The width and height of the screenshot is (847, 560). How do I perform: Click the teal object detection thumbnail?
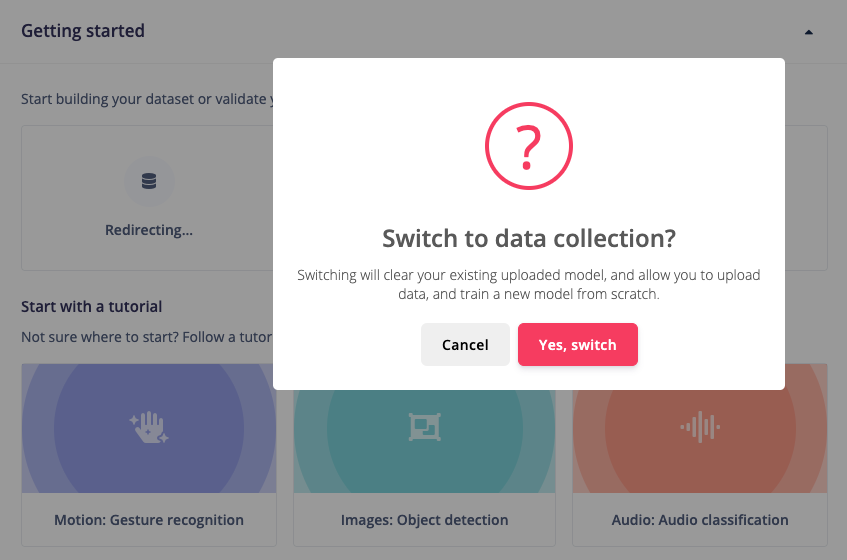point(425,441)
